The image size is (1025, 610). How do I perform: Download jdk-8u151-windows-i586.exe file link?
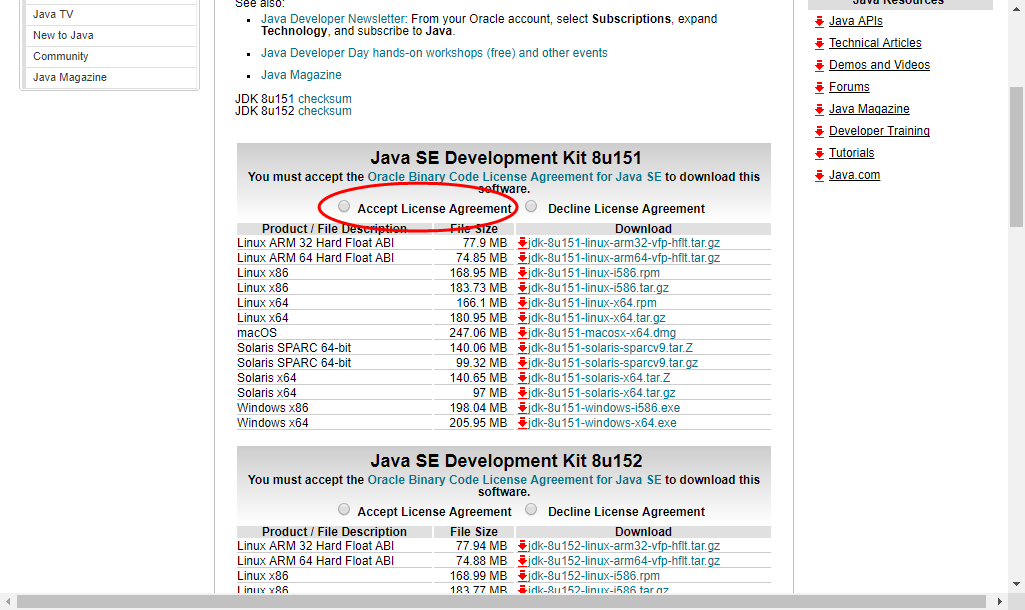coord(604,408)
